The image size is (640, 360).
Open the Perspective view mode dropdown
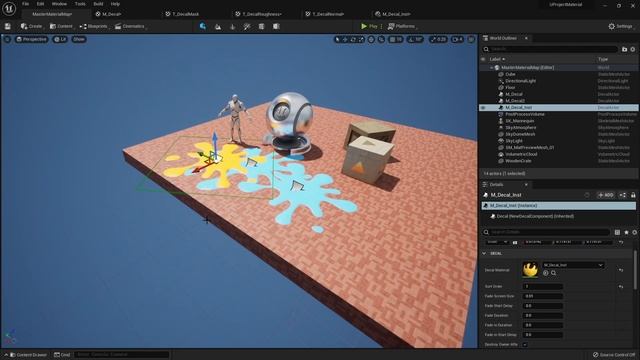point(31,39)
